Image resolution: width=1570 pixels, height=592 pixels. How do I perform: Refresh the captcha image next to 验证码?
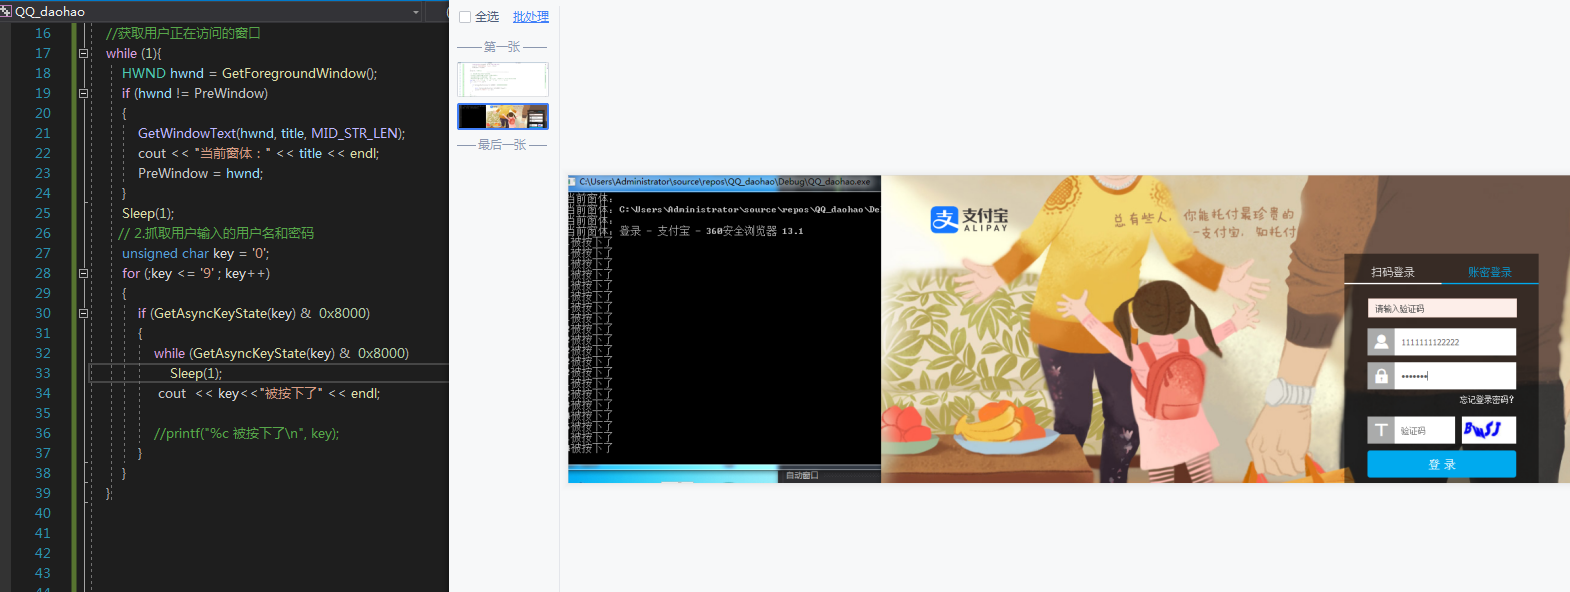point(1489,430)
